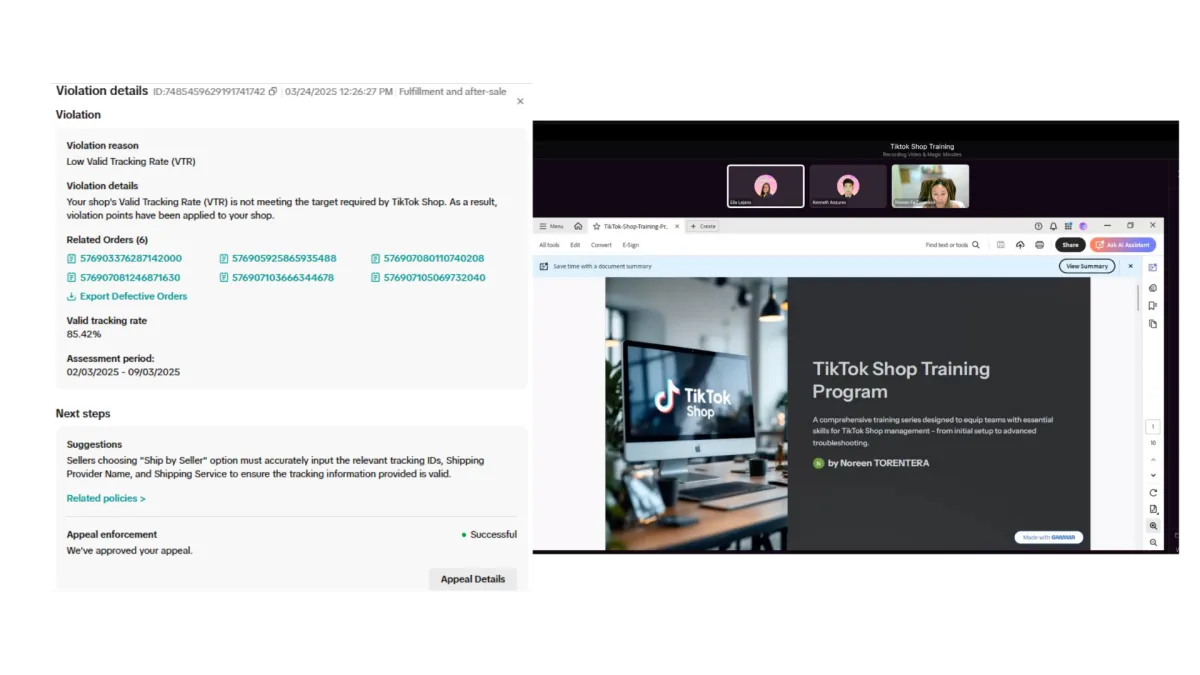Image resolution: width=1200 pixels, height=675 pixels.
Task: Open the Acrobat Menu hamburger
Action: tap(551, 226)
